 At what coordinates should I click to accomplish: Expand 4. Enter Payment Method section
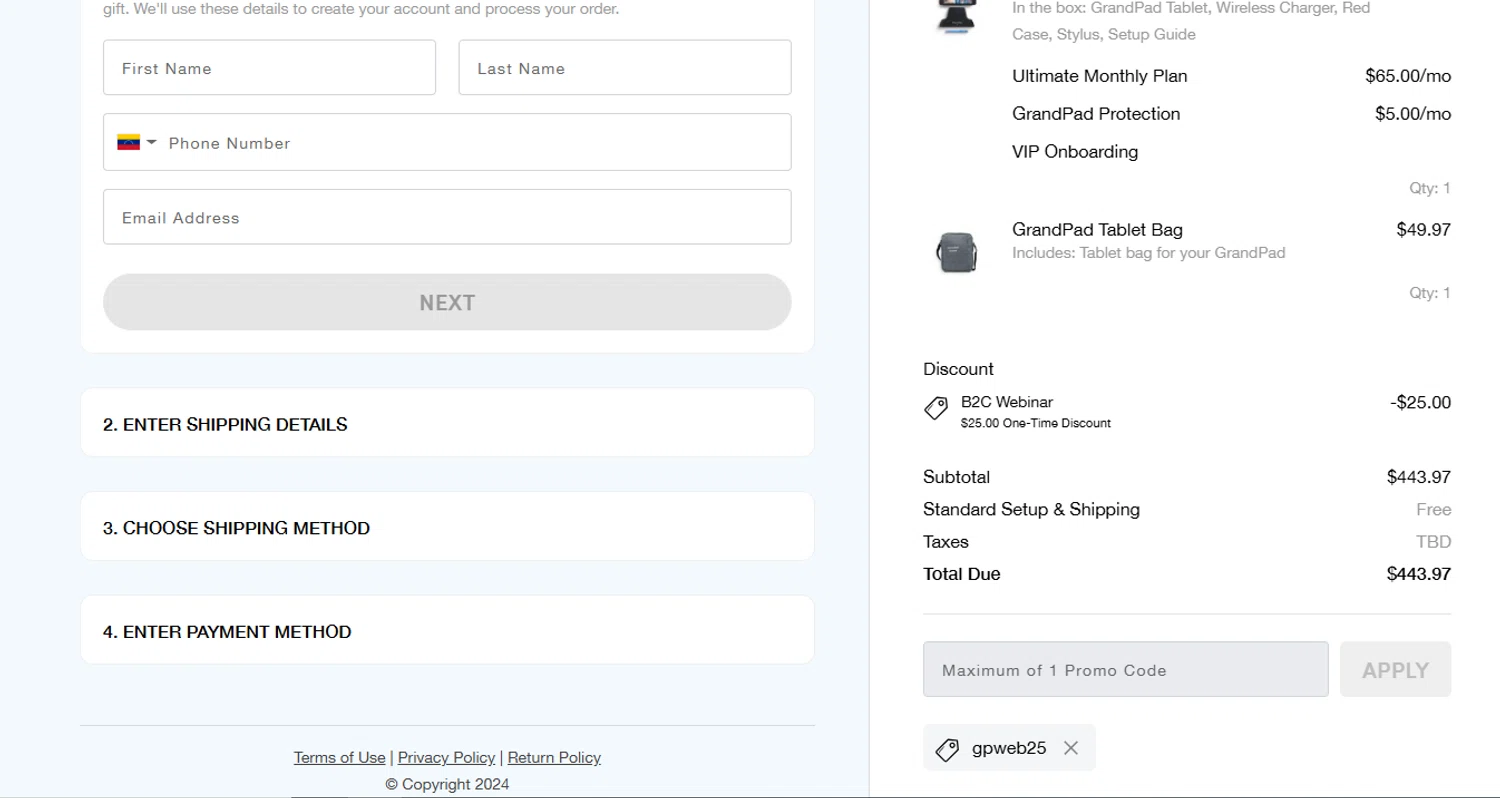[x=447, y=631]
